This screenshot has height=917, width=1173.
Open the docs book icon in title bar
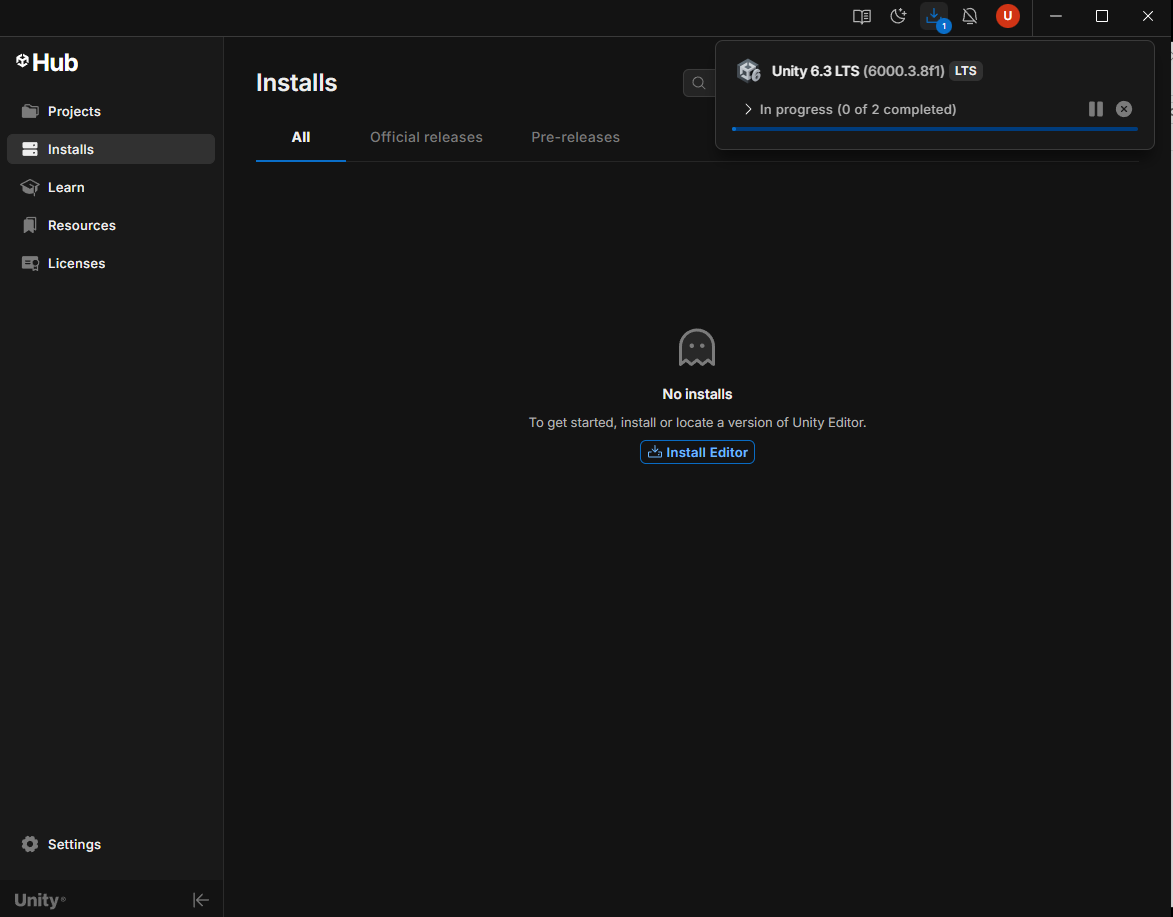(x=862, y=16)
